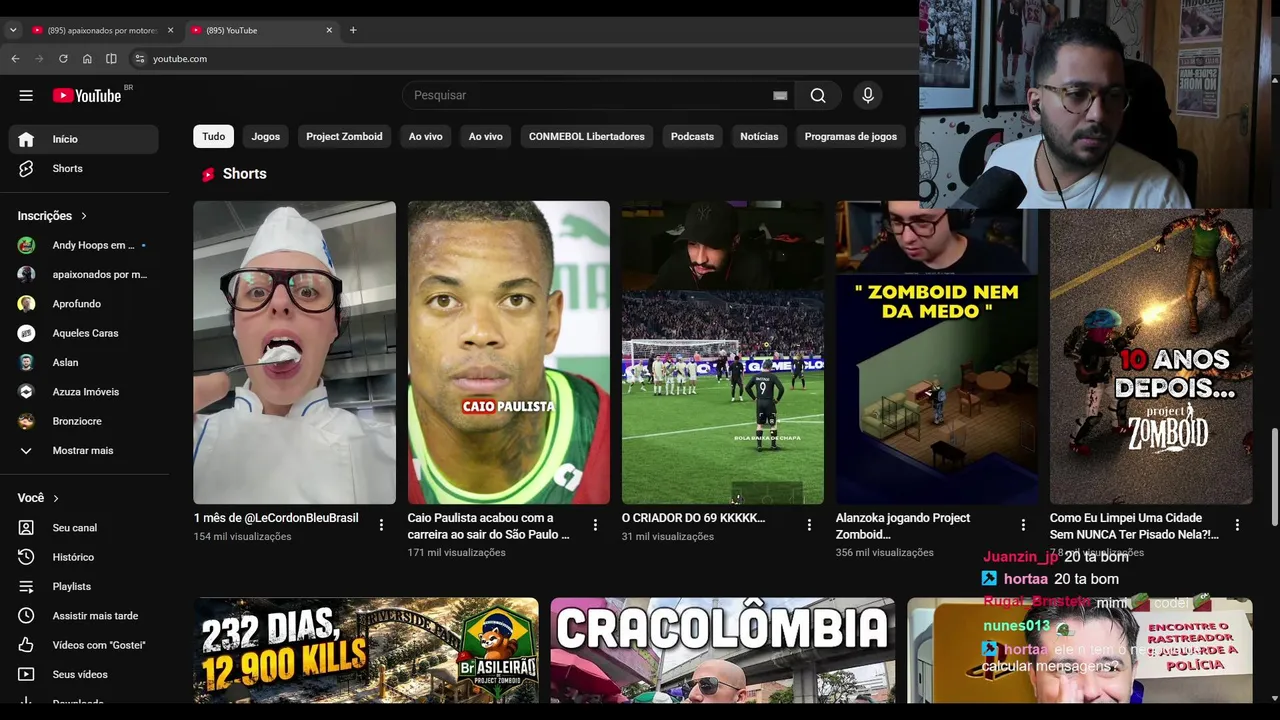Select the CONMEBOL Libertadores chip
This screenshot has height=720, width=1280.
coord(587,136)
